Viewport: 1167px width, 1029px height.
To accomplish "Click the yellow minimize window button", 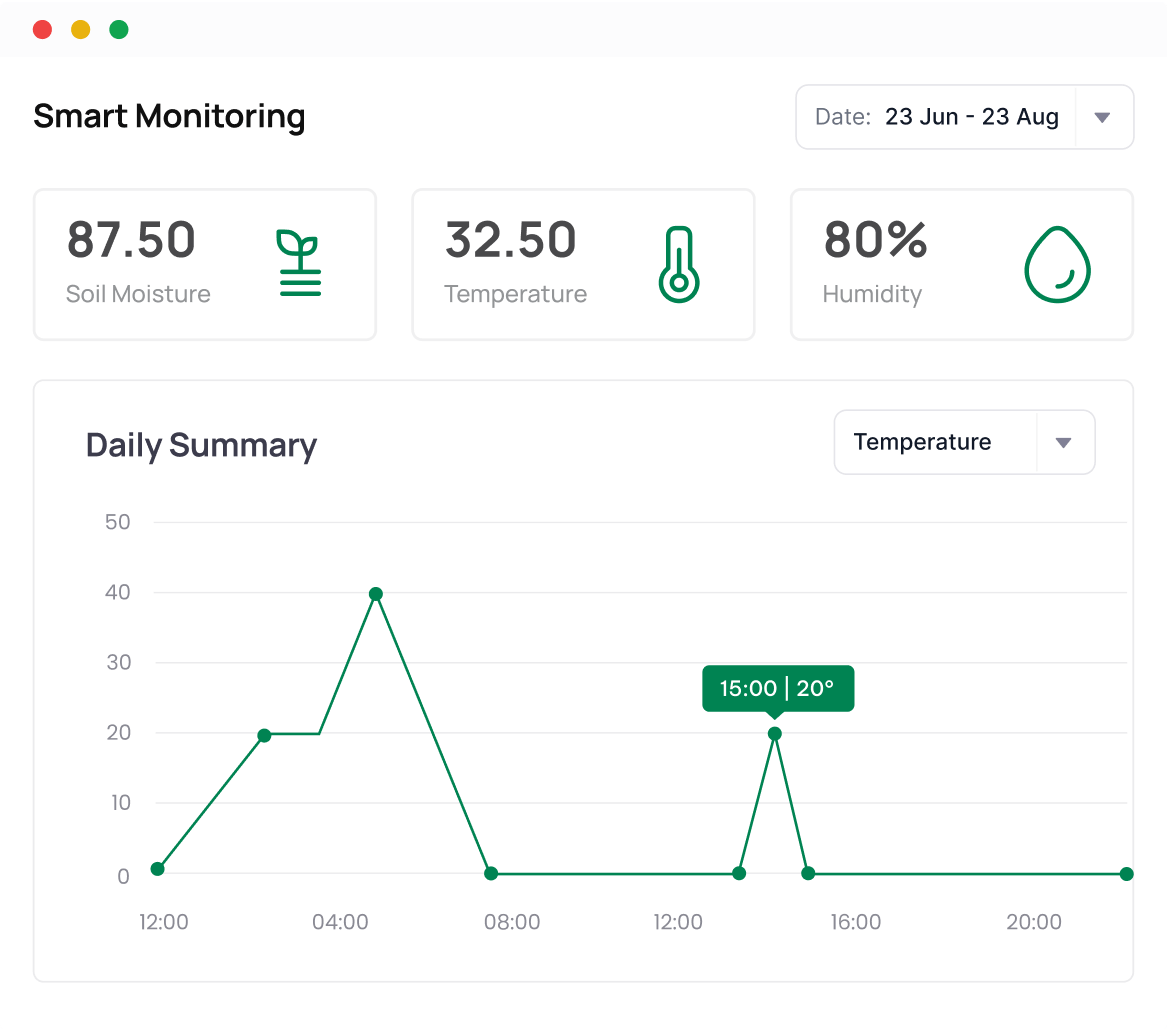I will point(81,29).
